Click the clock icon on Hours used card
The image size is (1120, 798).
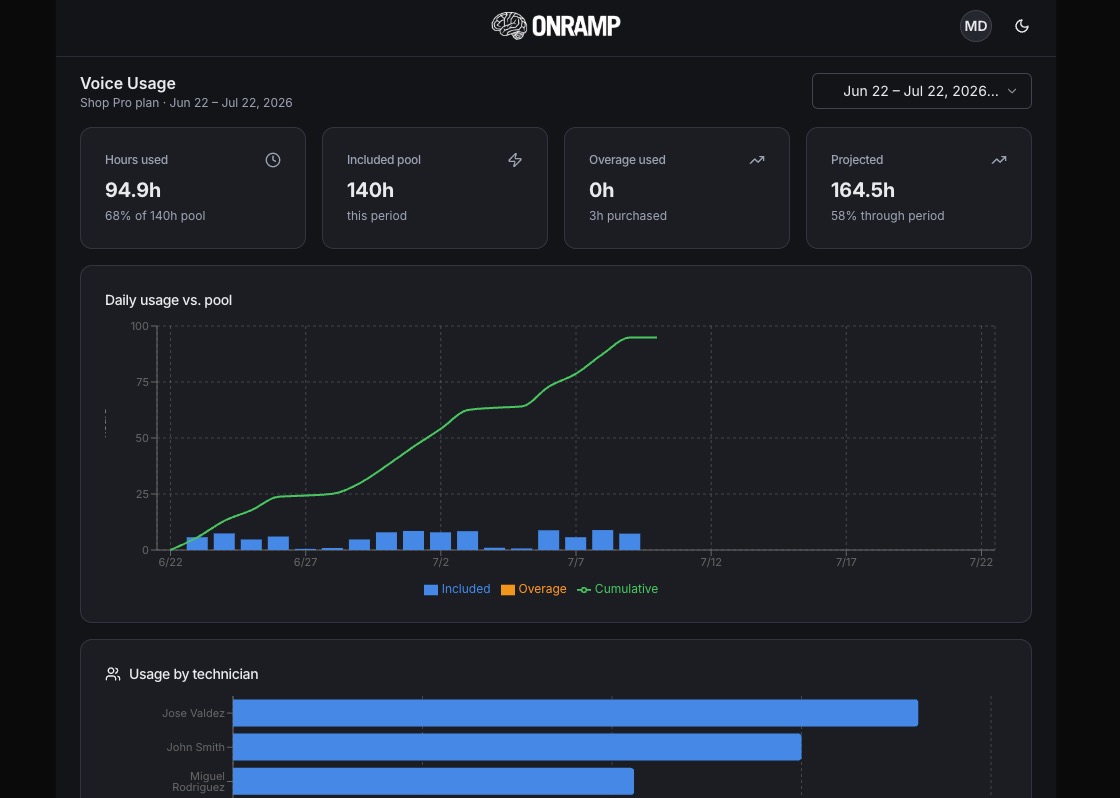click(x=273, y=160)
